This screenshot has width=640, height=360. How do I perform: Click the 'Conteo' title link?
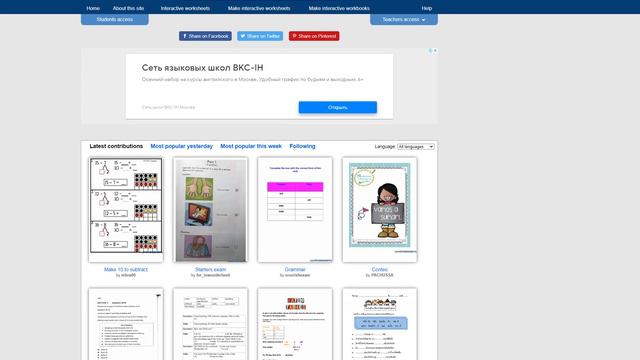tap(380, 269)
